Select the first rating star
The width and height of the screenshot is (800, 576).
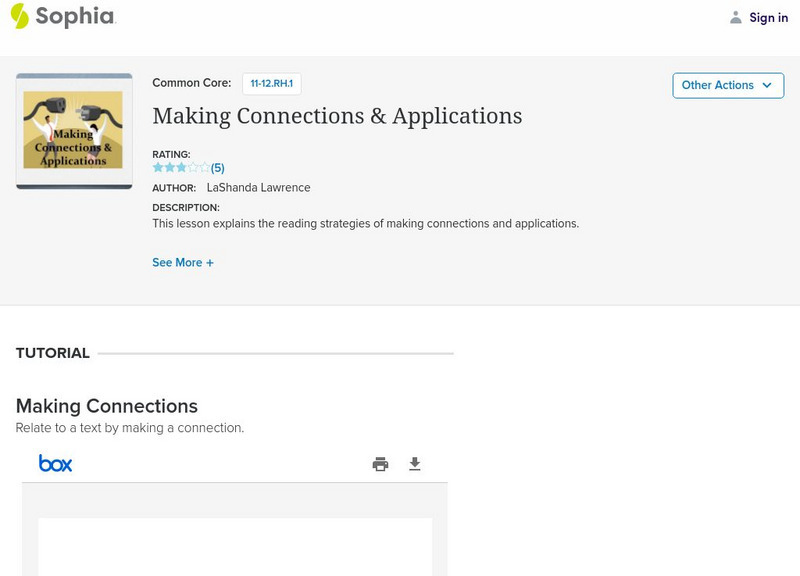point(156,166)
